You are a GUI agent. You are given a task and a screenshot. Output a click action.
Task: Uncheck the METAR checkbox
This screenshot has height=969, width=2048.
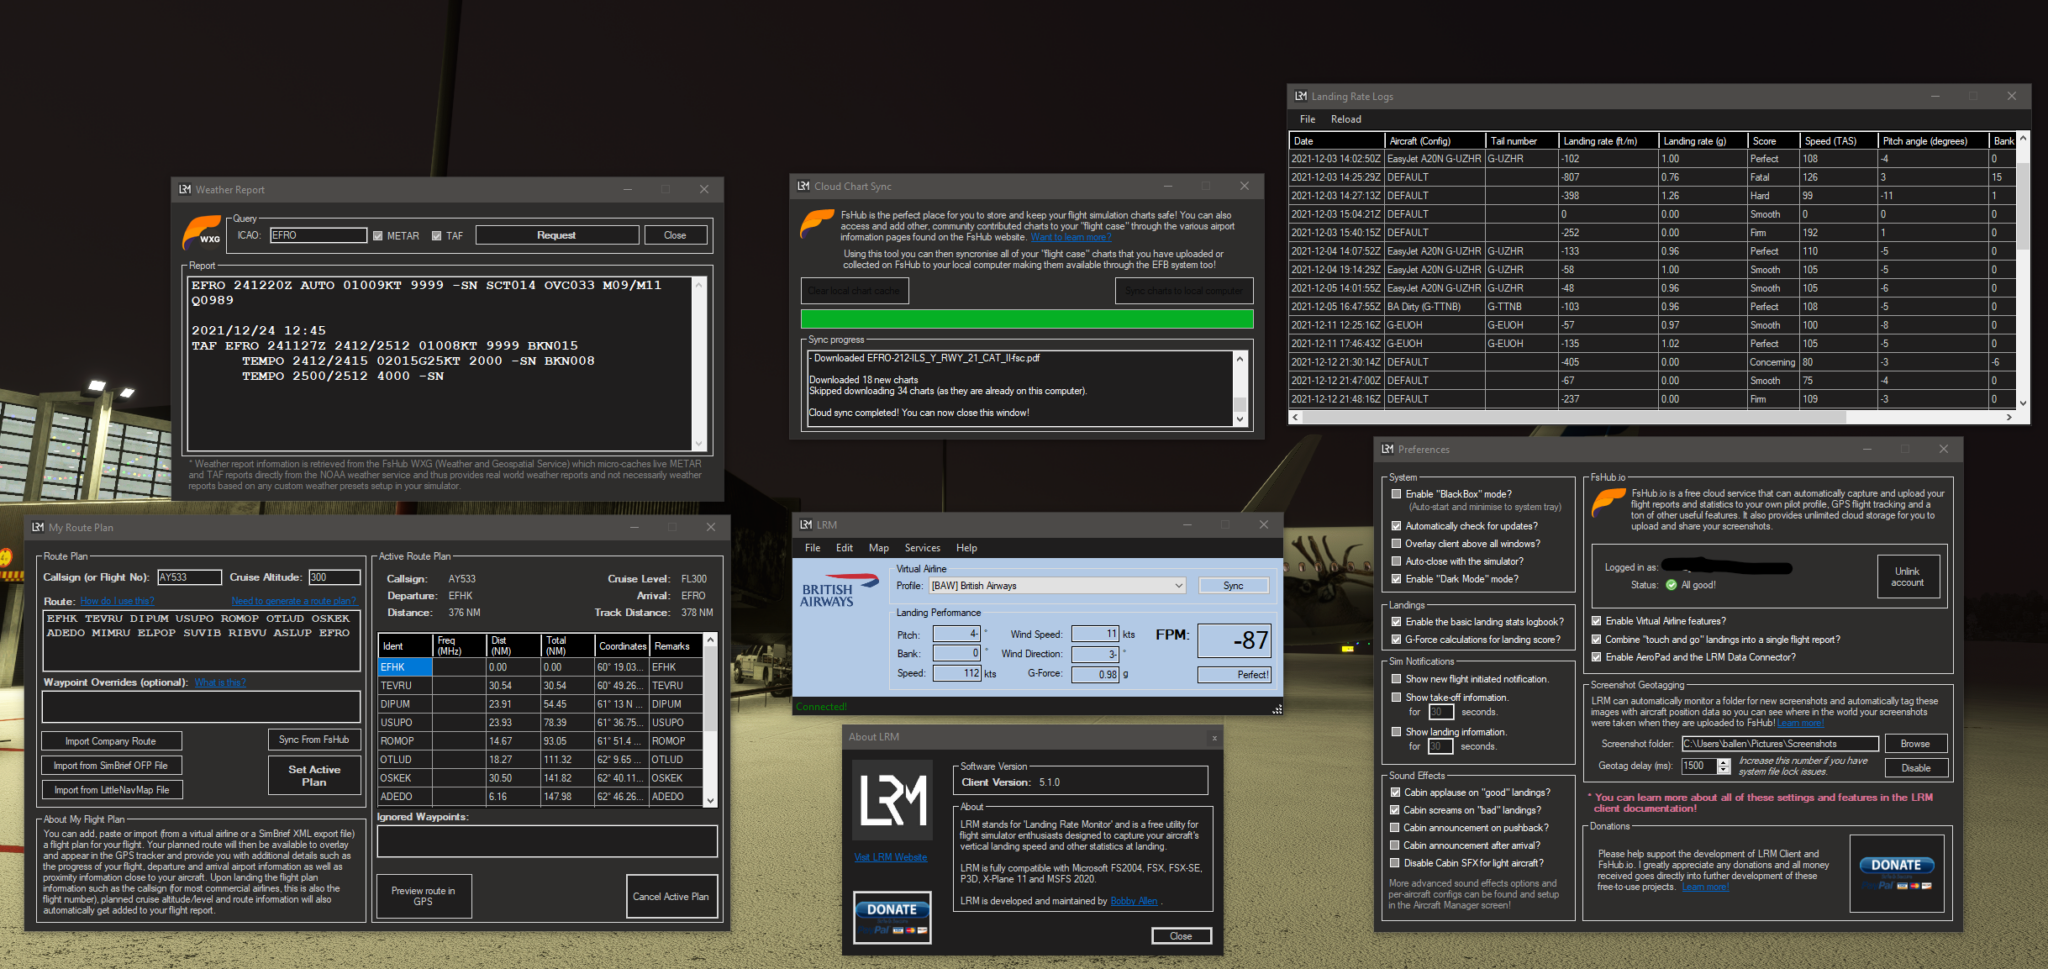pyautogui.click(x=378, y=236)
